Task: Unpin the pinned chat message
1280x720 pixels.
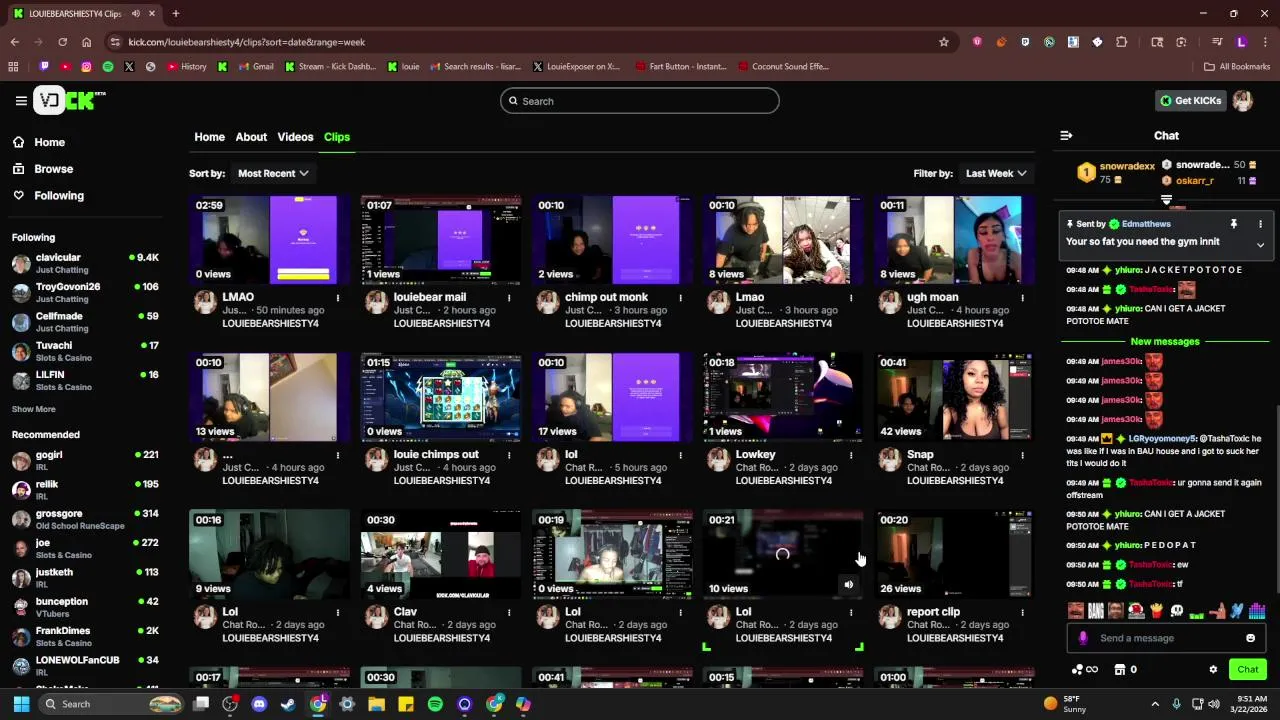Action: 1233,224
